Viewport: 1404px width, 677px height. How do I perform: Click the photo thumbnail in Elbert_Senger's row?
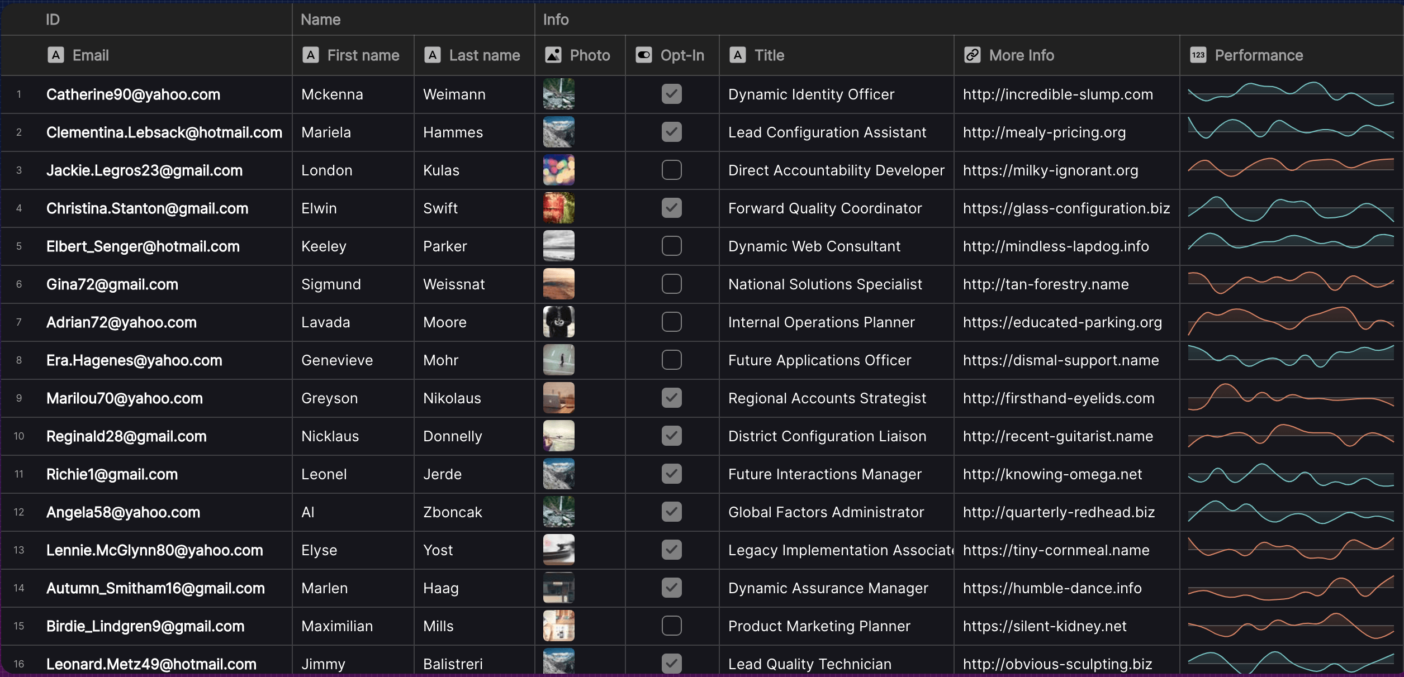click(557, 246)
